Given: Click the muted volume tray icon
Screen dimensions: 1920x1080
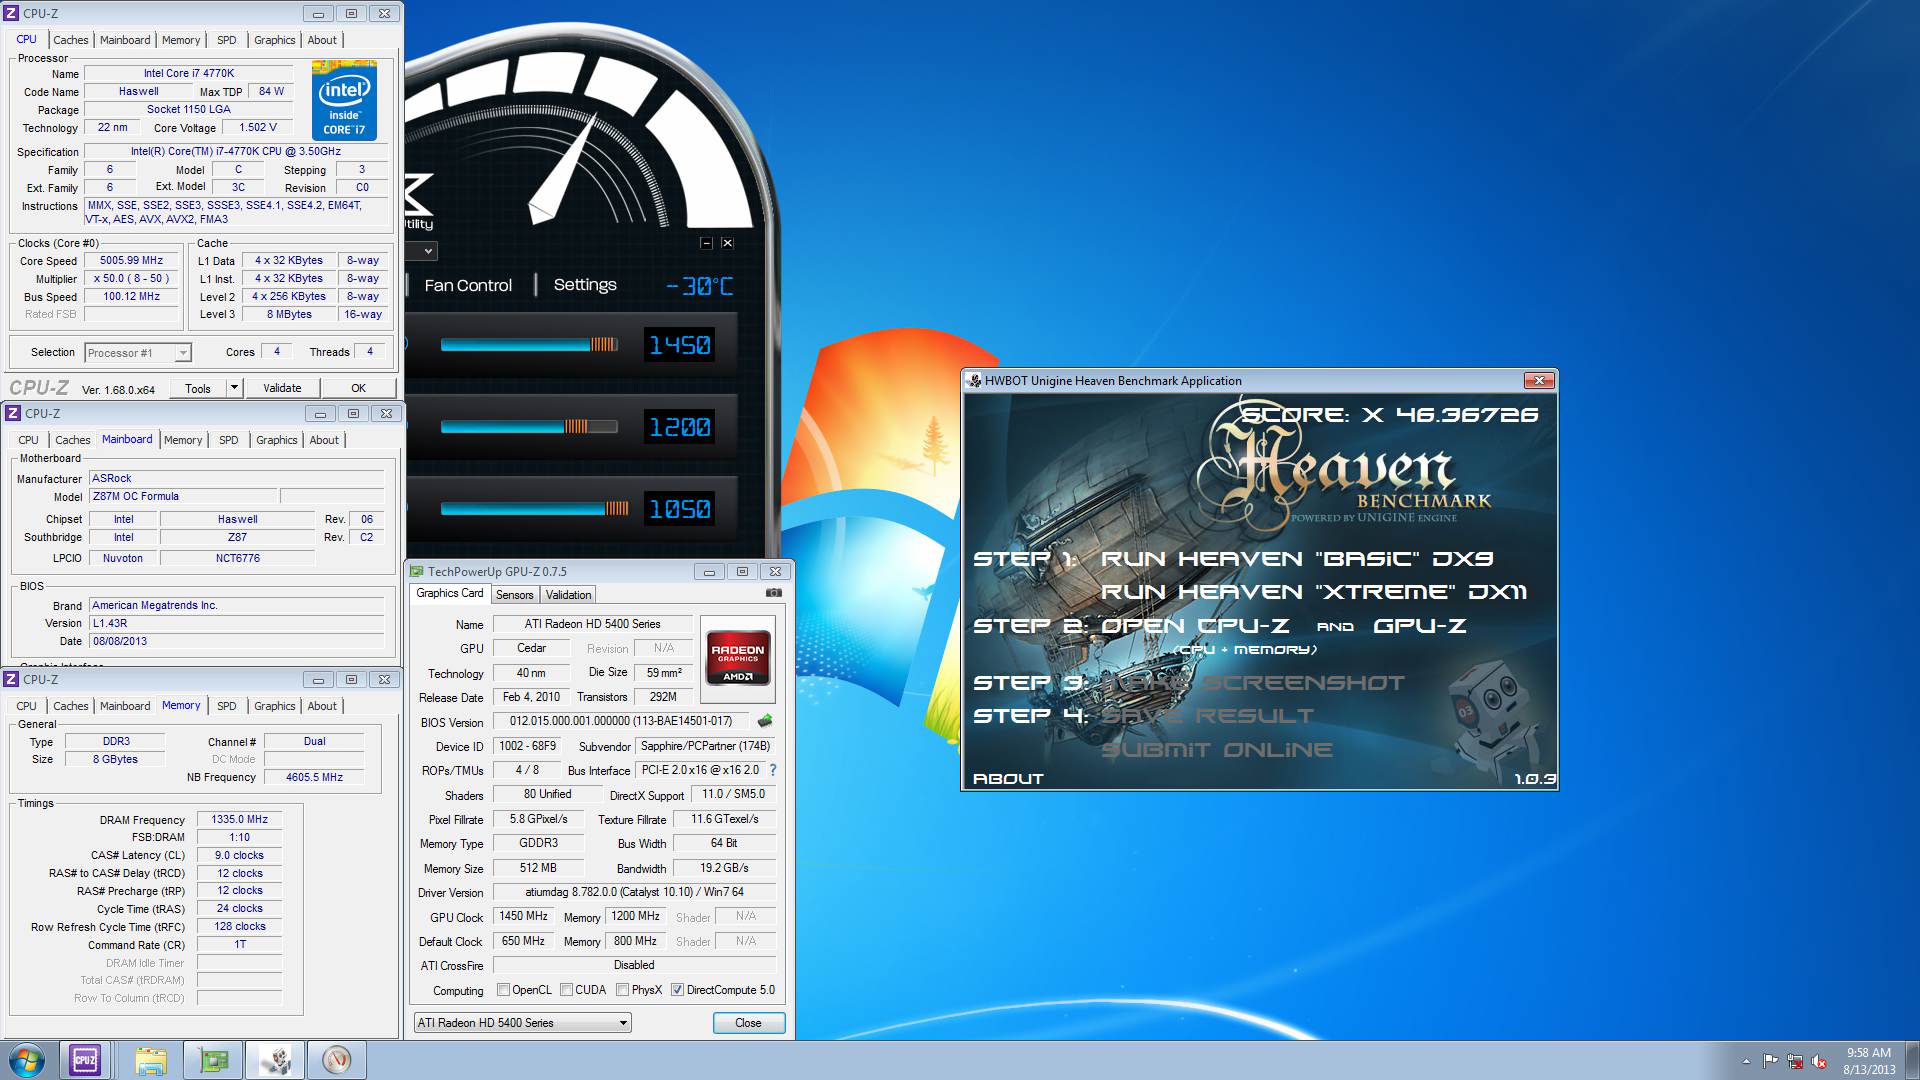Looking at the screenshot, I should point(1819,1061).
